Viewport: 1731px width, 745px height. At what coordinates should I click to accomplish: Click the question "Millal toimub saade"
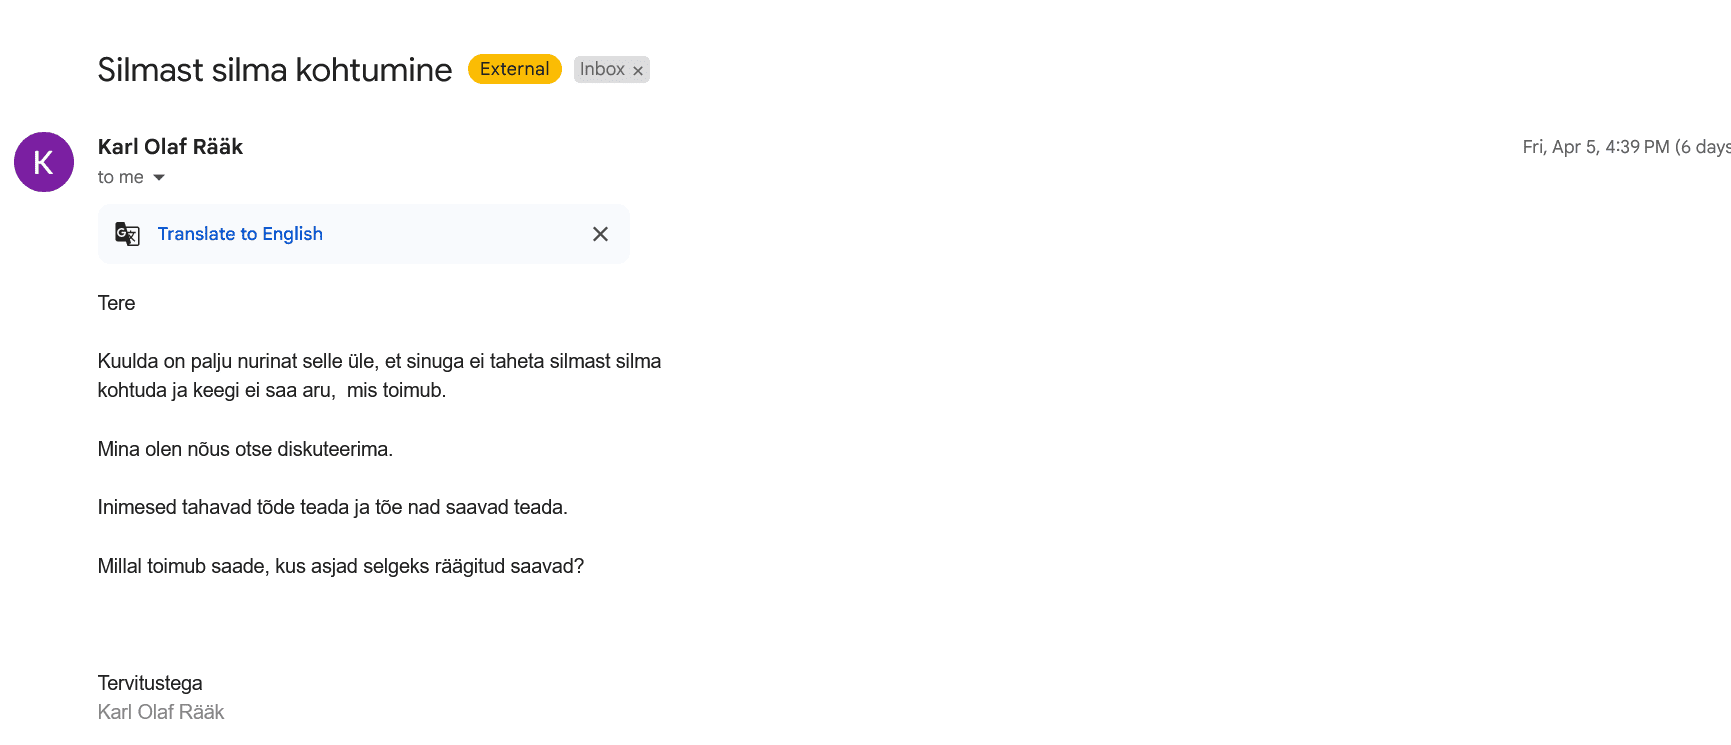click(x=340, y=566)
